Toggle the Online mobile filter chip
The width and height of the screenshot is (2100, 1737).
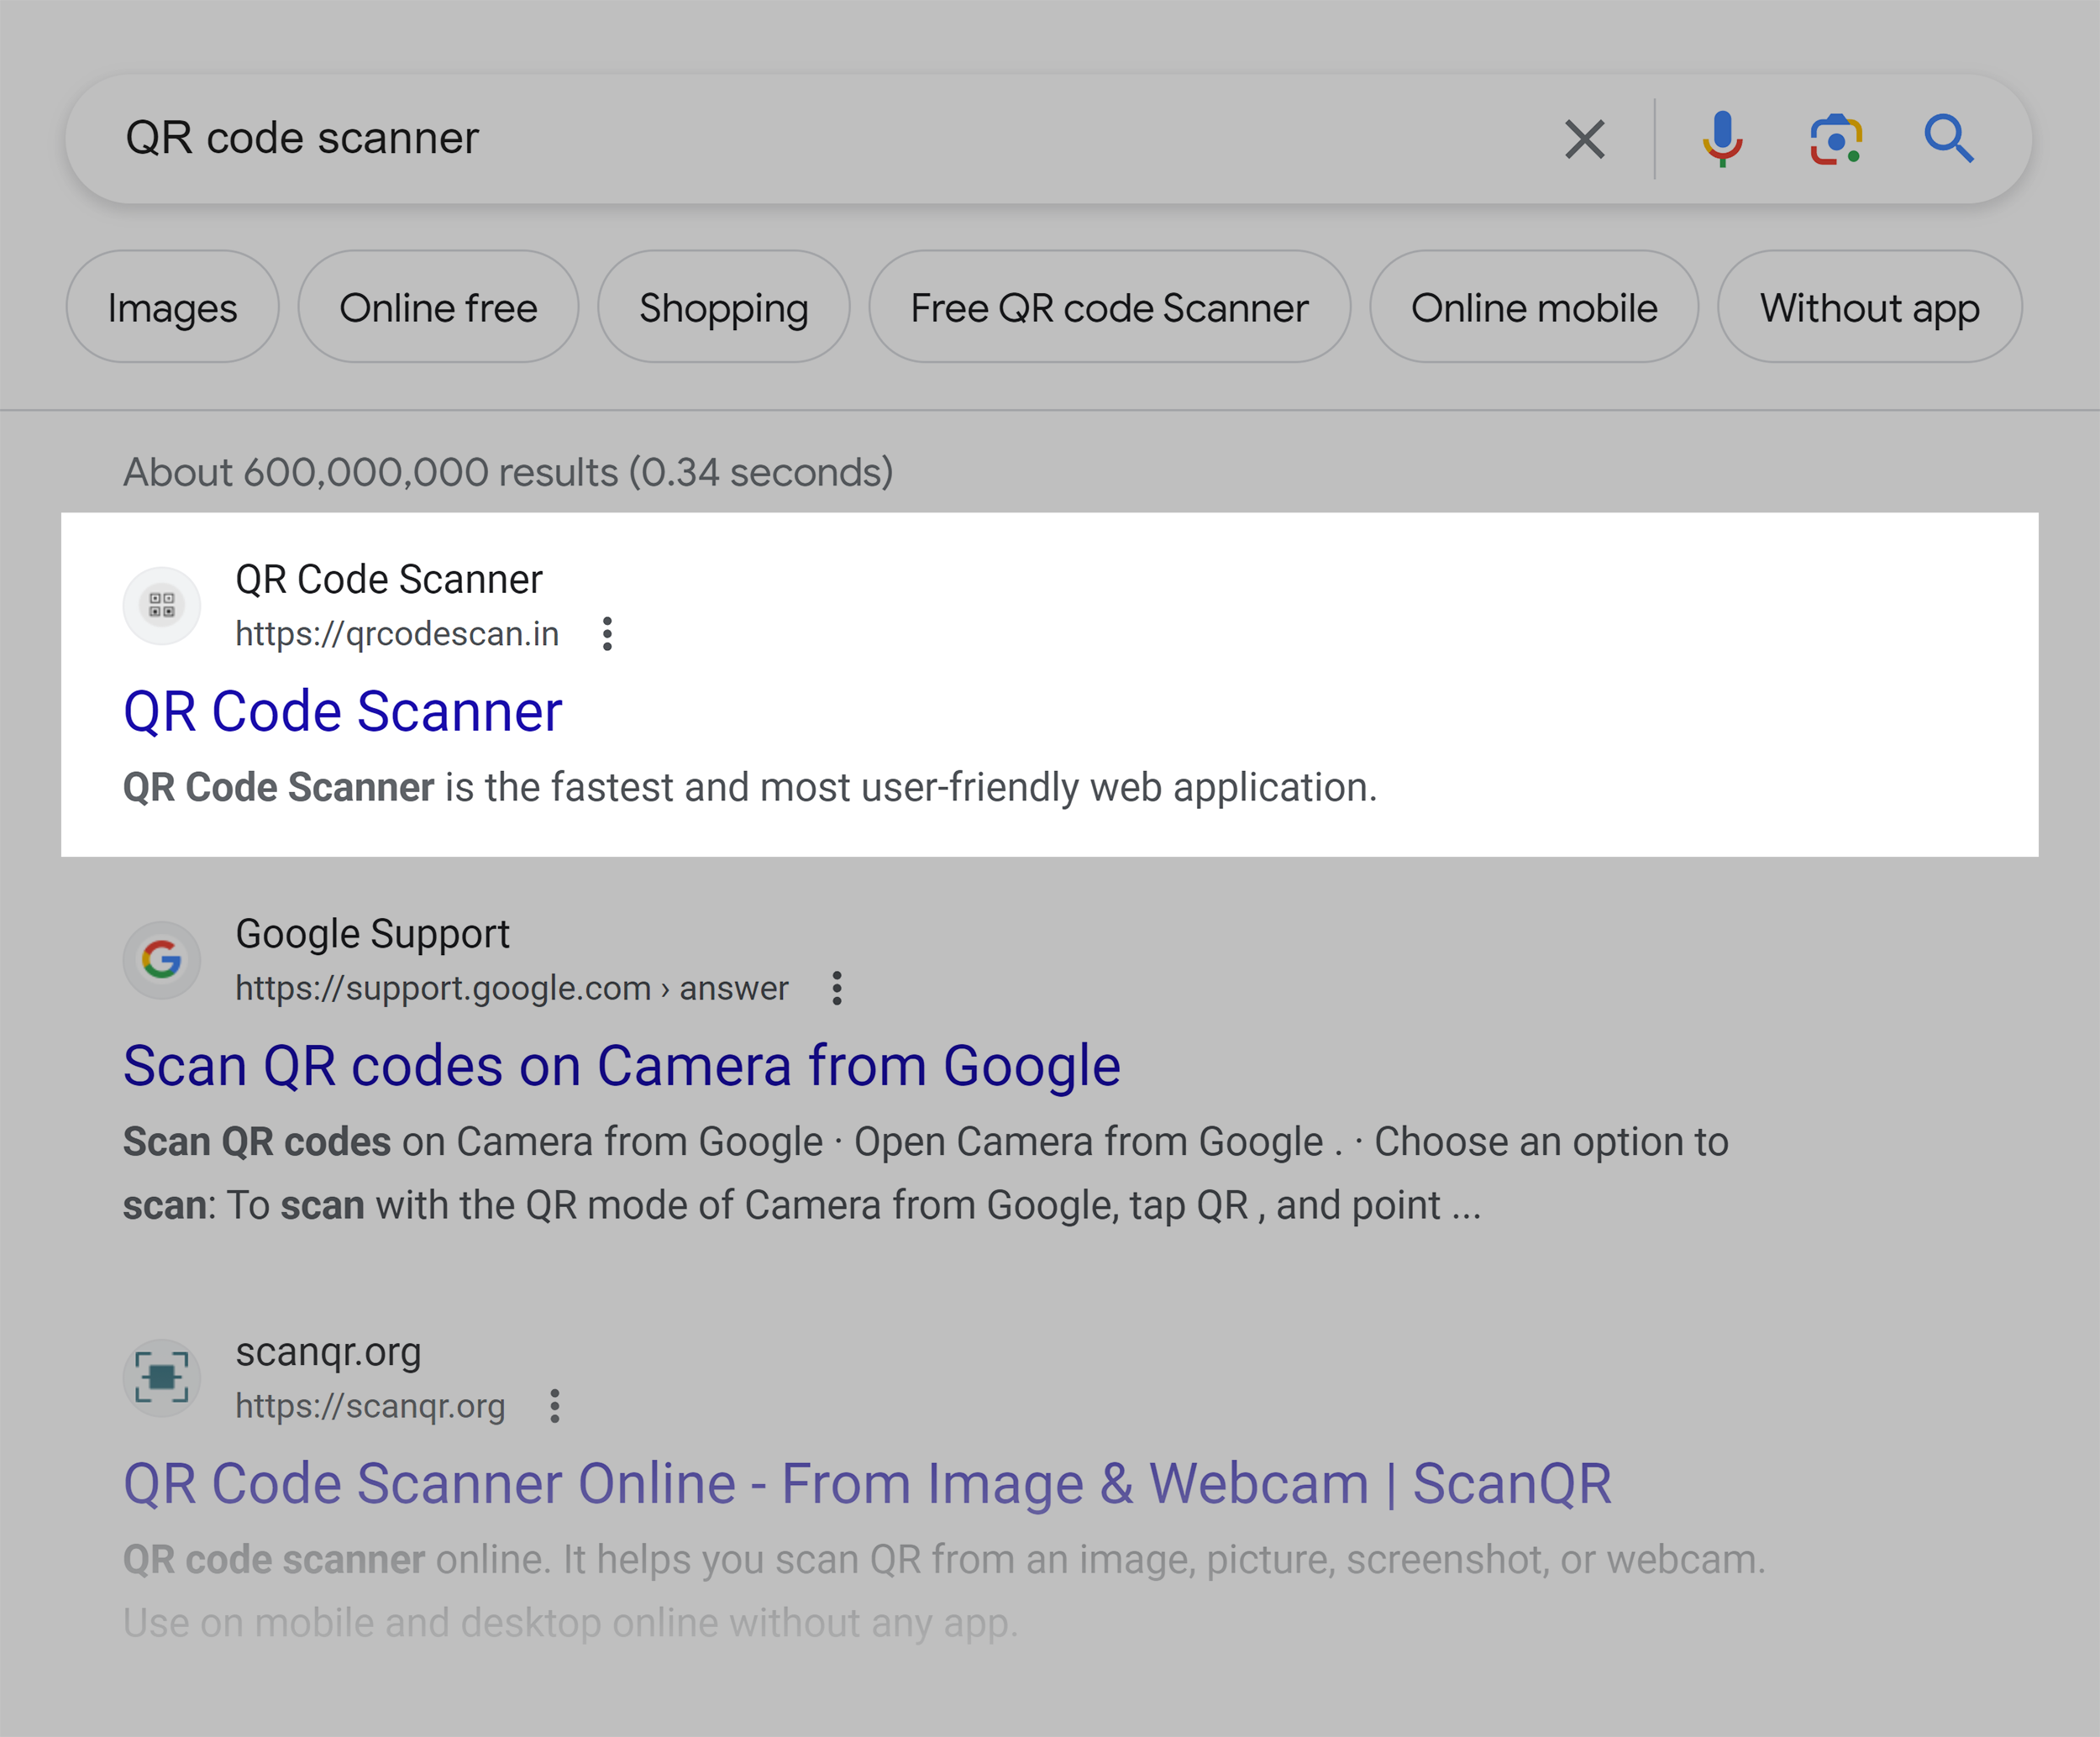pyautogui.click(x=1534, y=307)
